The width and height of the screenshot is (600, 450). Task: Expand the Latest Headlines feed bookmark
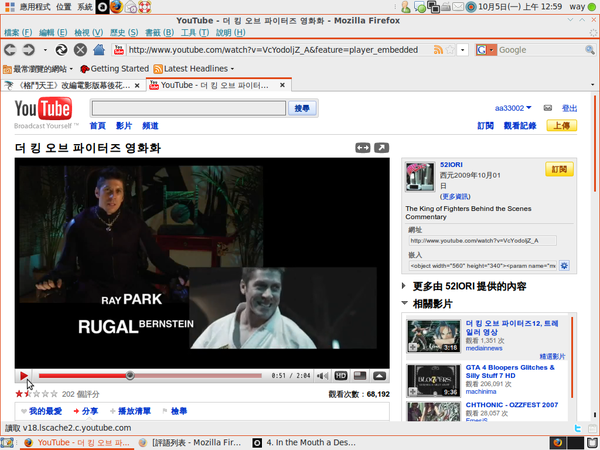194,69
